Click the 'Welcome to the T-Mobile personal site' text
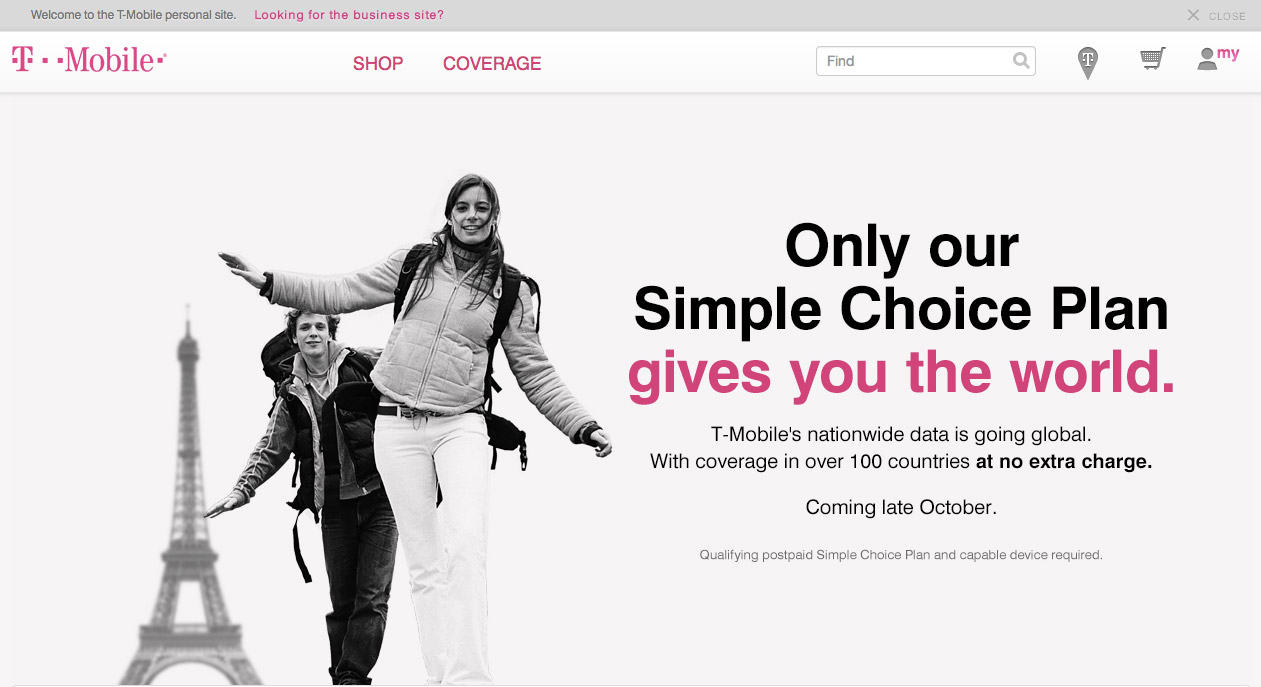Viewport: 1261px width, 687px height. (x=134, y=15)
